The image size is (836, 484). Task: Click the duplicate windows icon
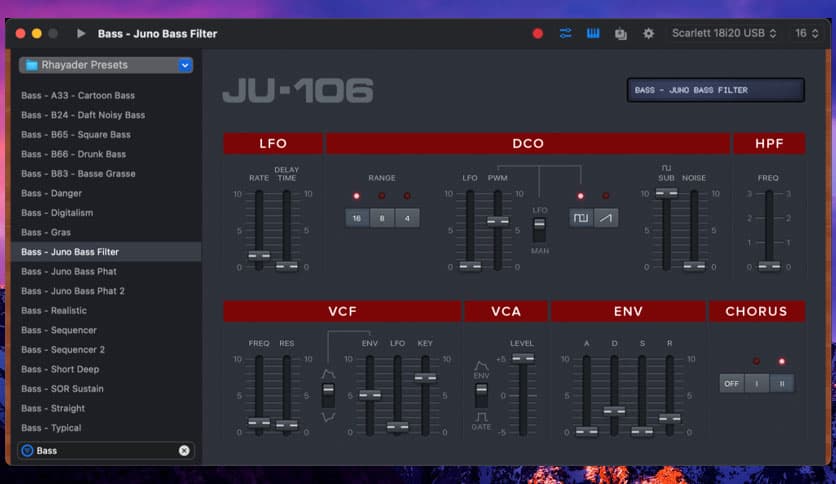pos(621,33)
